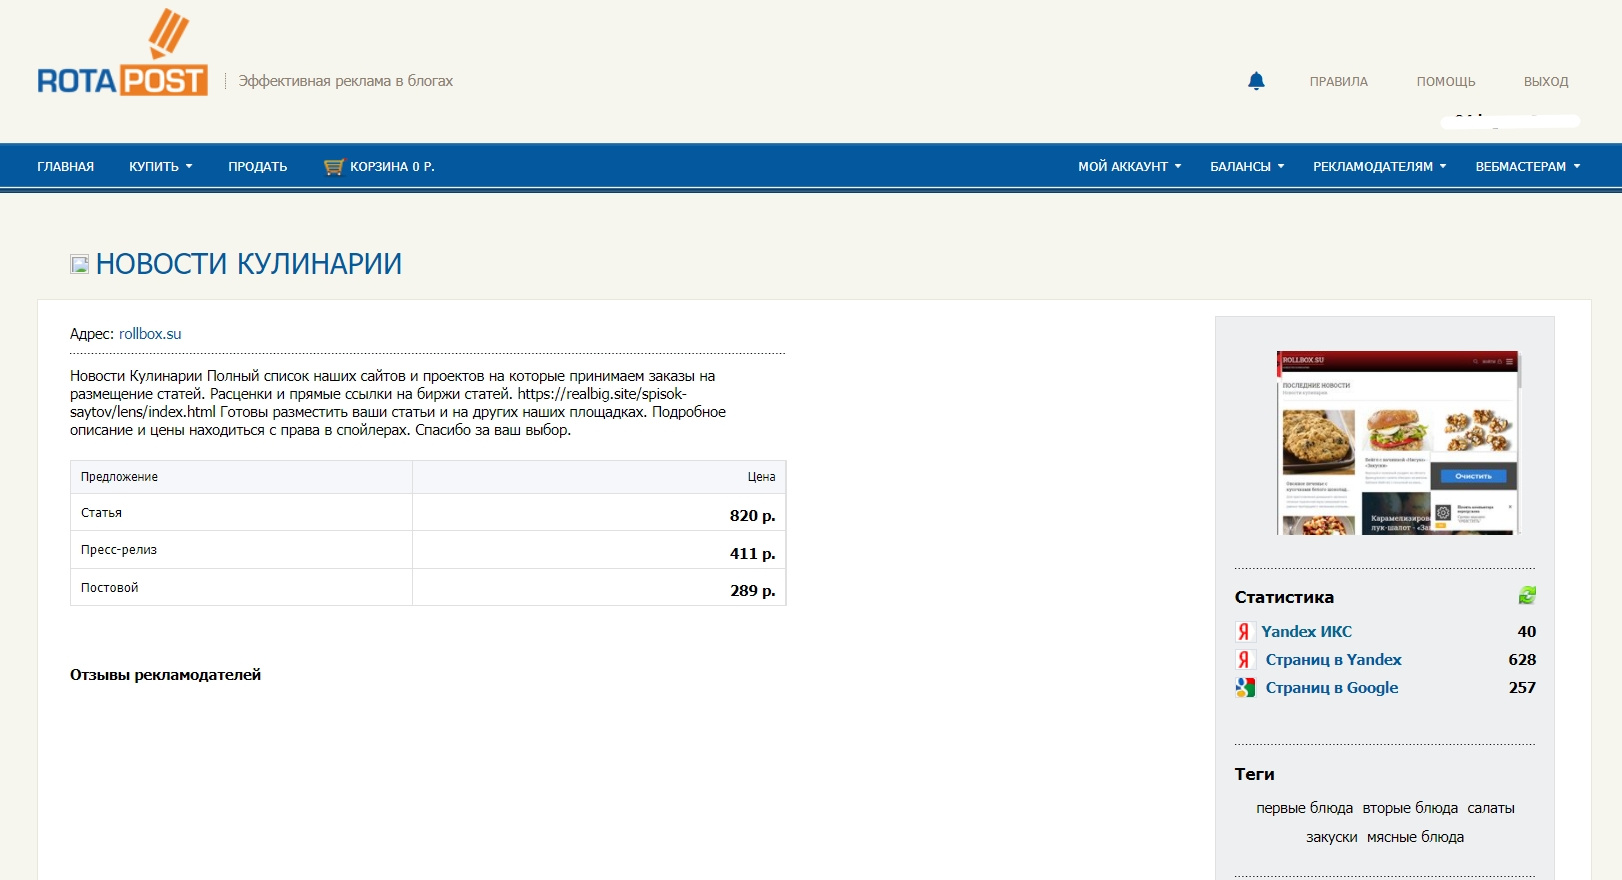Click the Страниц в Google link

(1332, 688)
